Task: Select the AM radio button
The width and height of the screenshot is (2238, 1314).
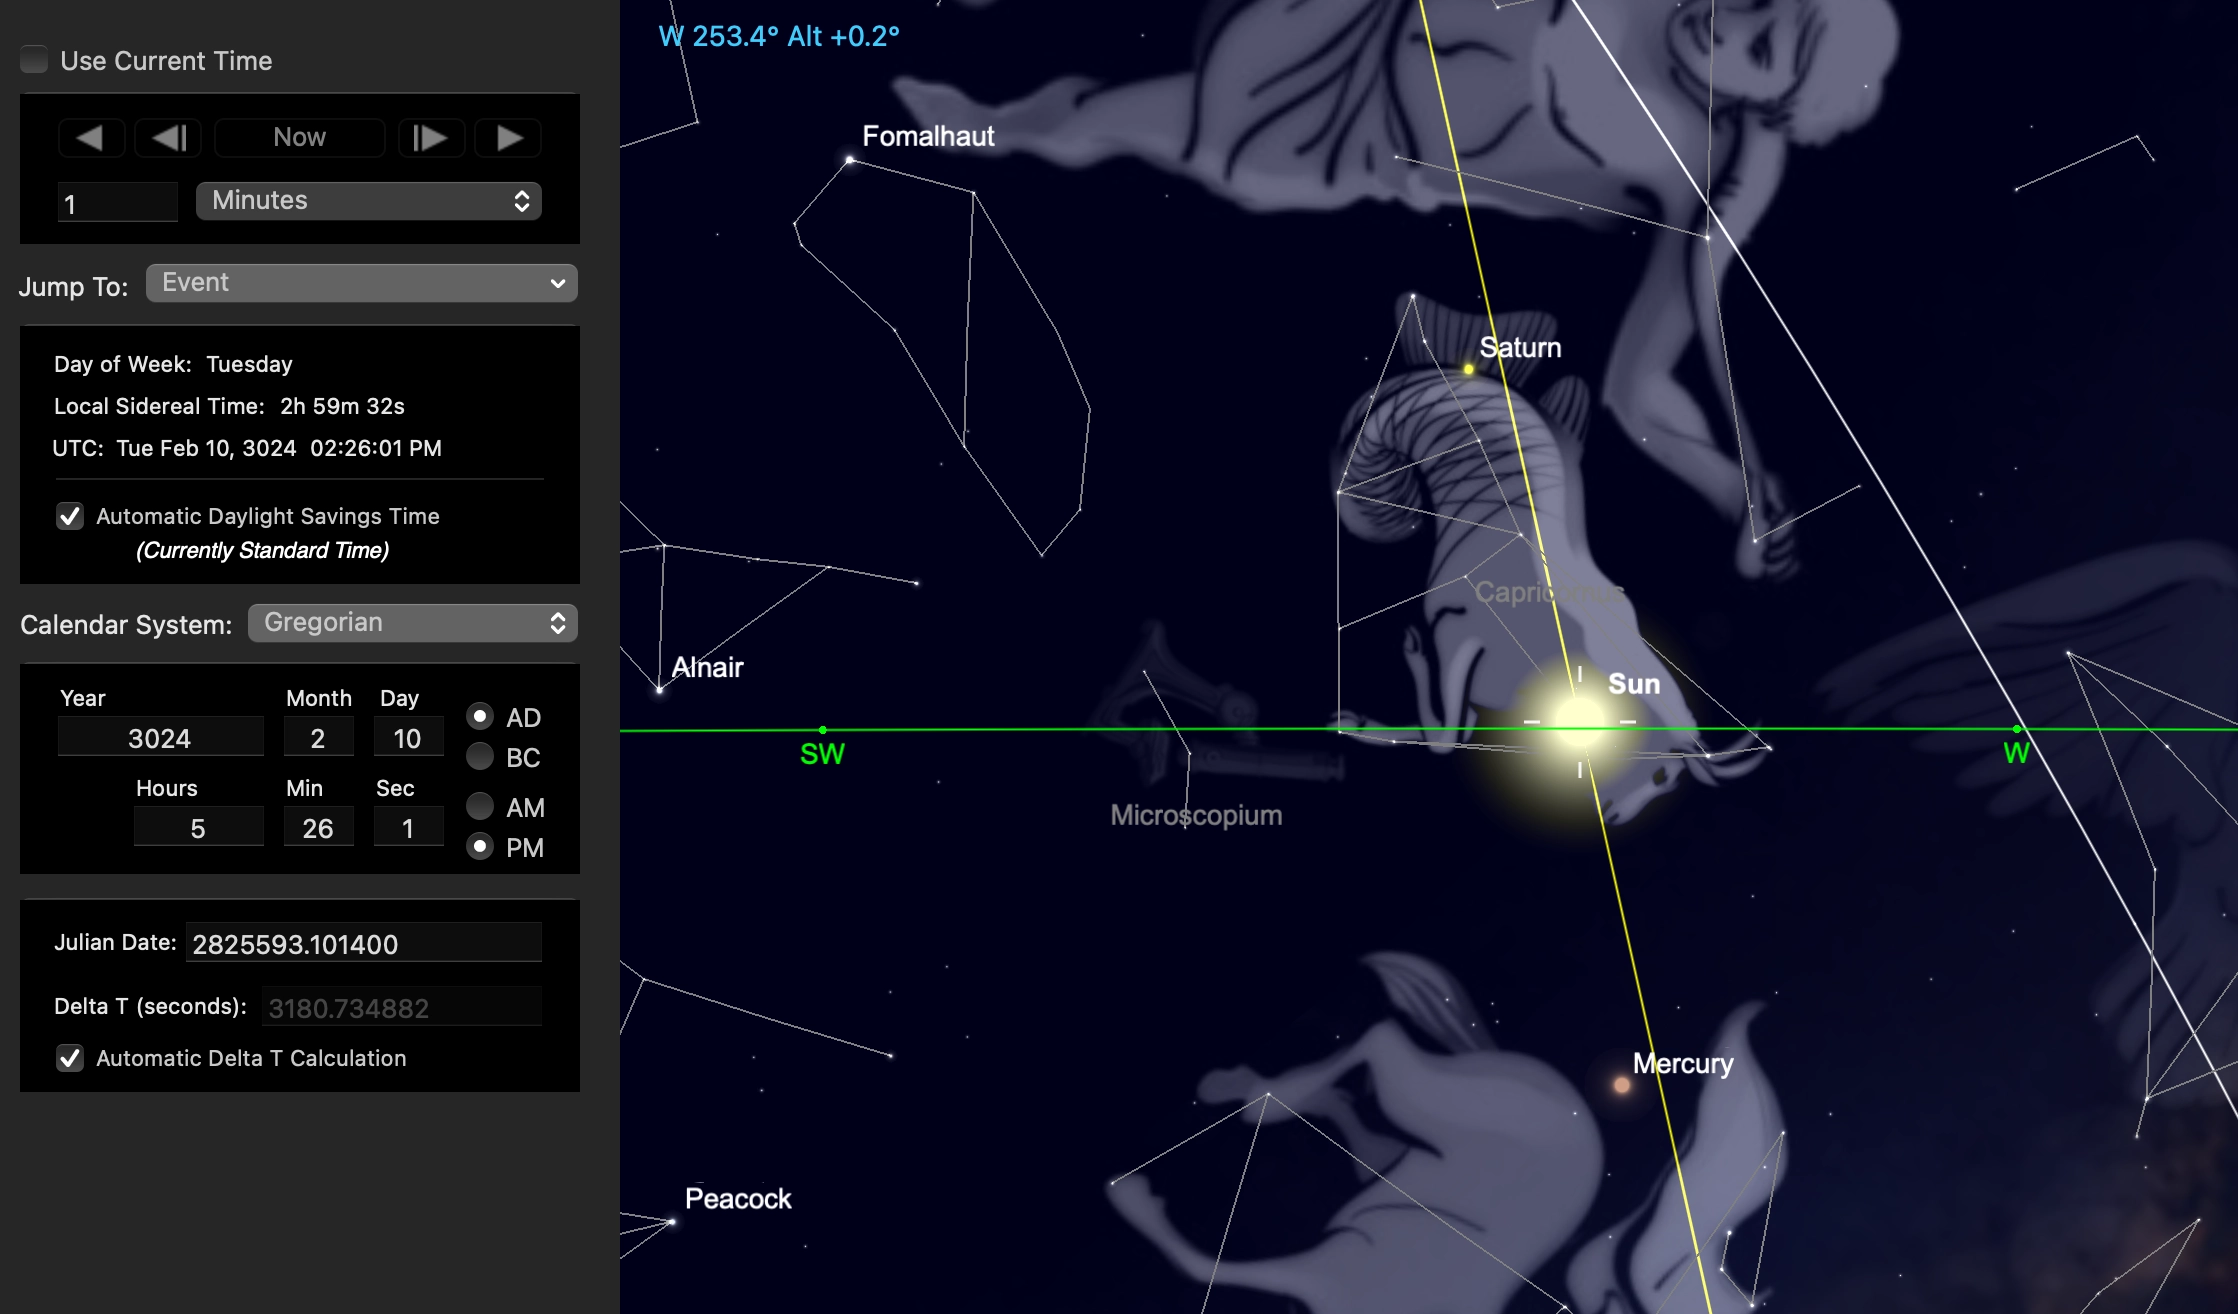Action: point(480,806)
